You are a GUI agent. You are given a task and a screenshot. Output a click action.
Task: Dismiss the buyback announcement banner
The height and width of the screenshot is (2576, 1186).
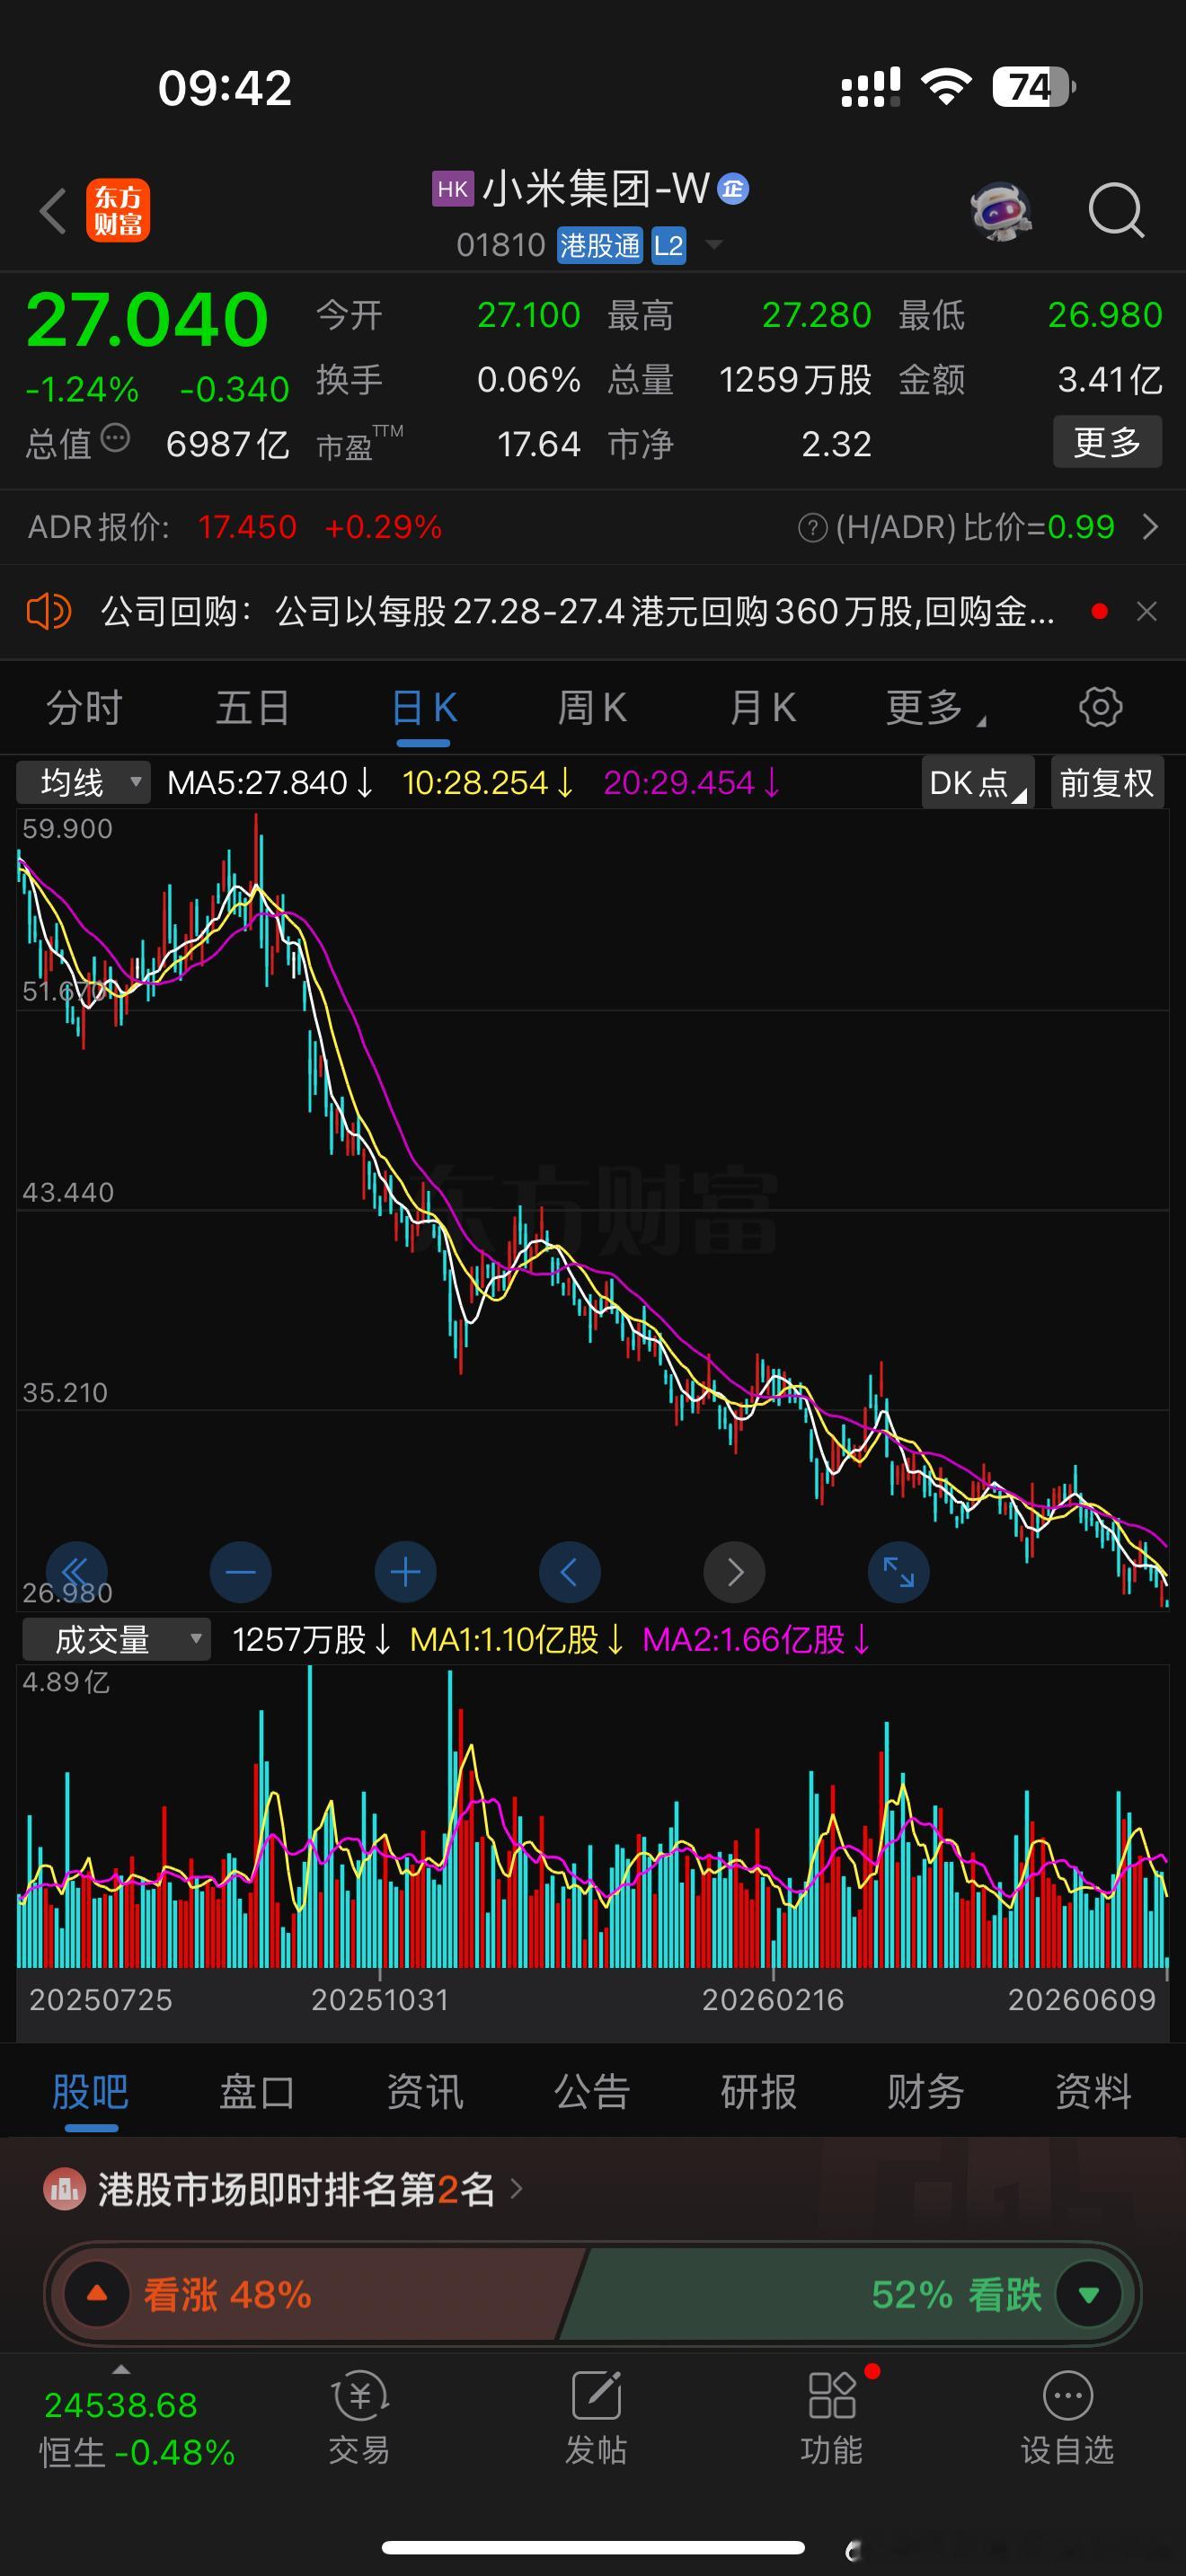[x=1147, y=611]
